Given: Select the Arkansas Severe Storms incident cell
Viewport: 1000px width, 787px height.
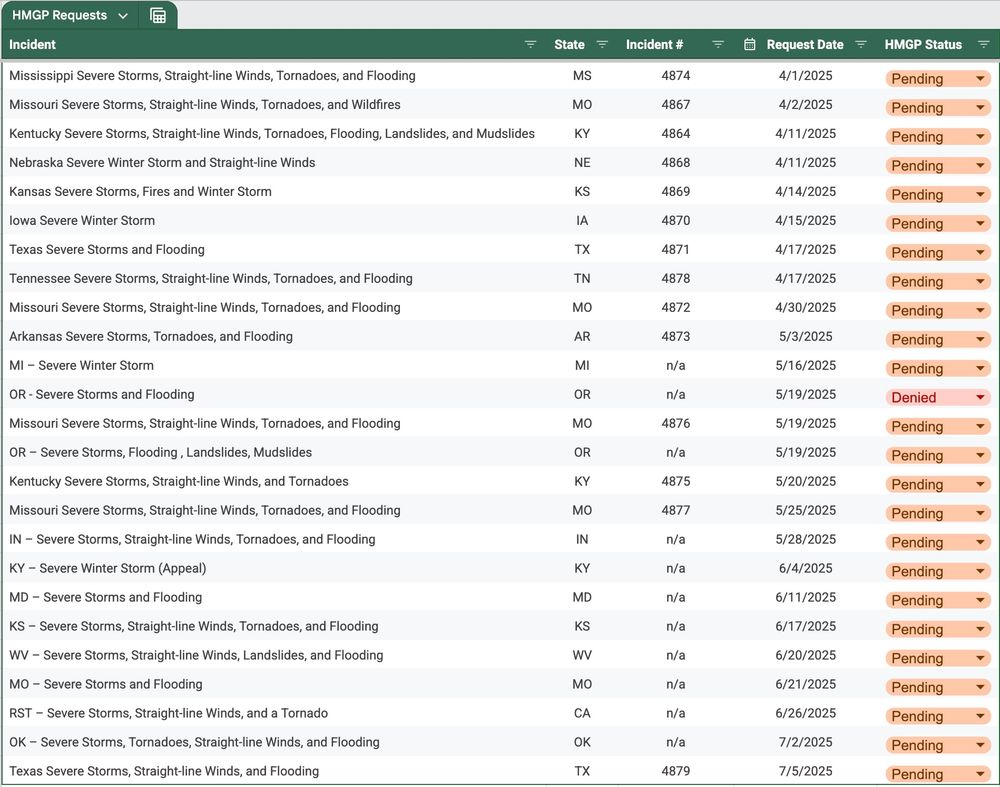Looking at the screenshot, I should (151, 337).
